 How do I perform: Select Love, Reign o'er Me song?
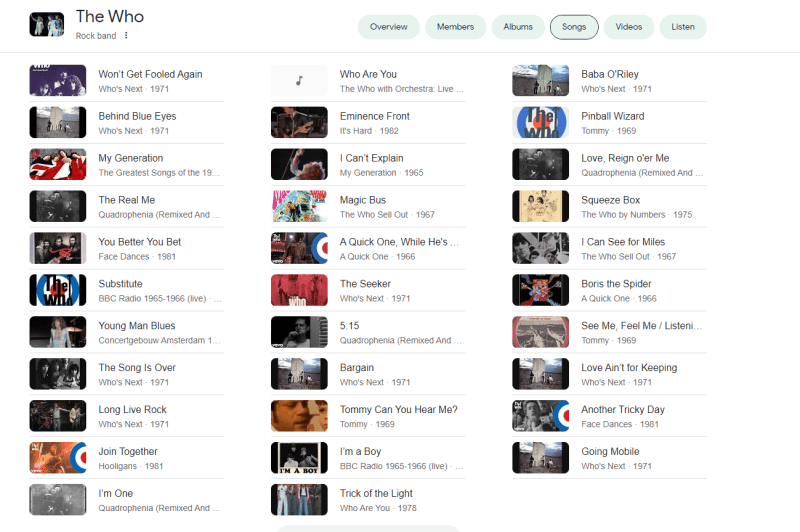click(x=625, y=158)
